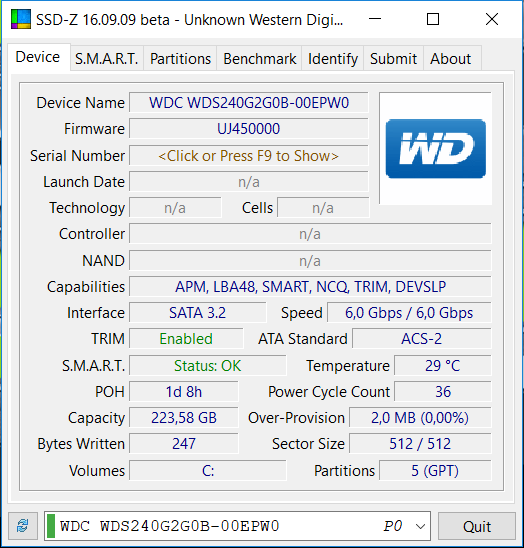Click the Speed value 6,0 Gbps / 6,0 Gbps
The height and width of the screenshot is (548, 524).
[x=409, y=313]
